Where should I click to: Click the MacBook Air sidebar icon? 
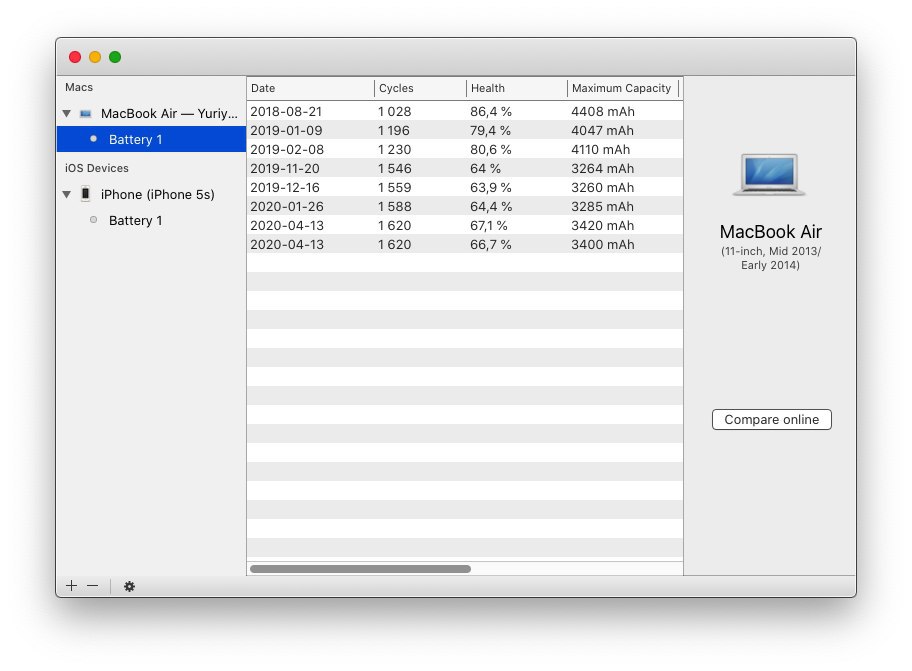(86, 113)
